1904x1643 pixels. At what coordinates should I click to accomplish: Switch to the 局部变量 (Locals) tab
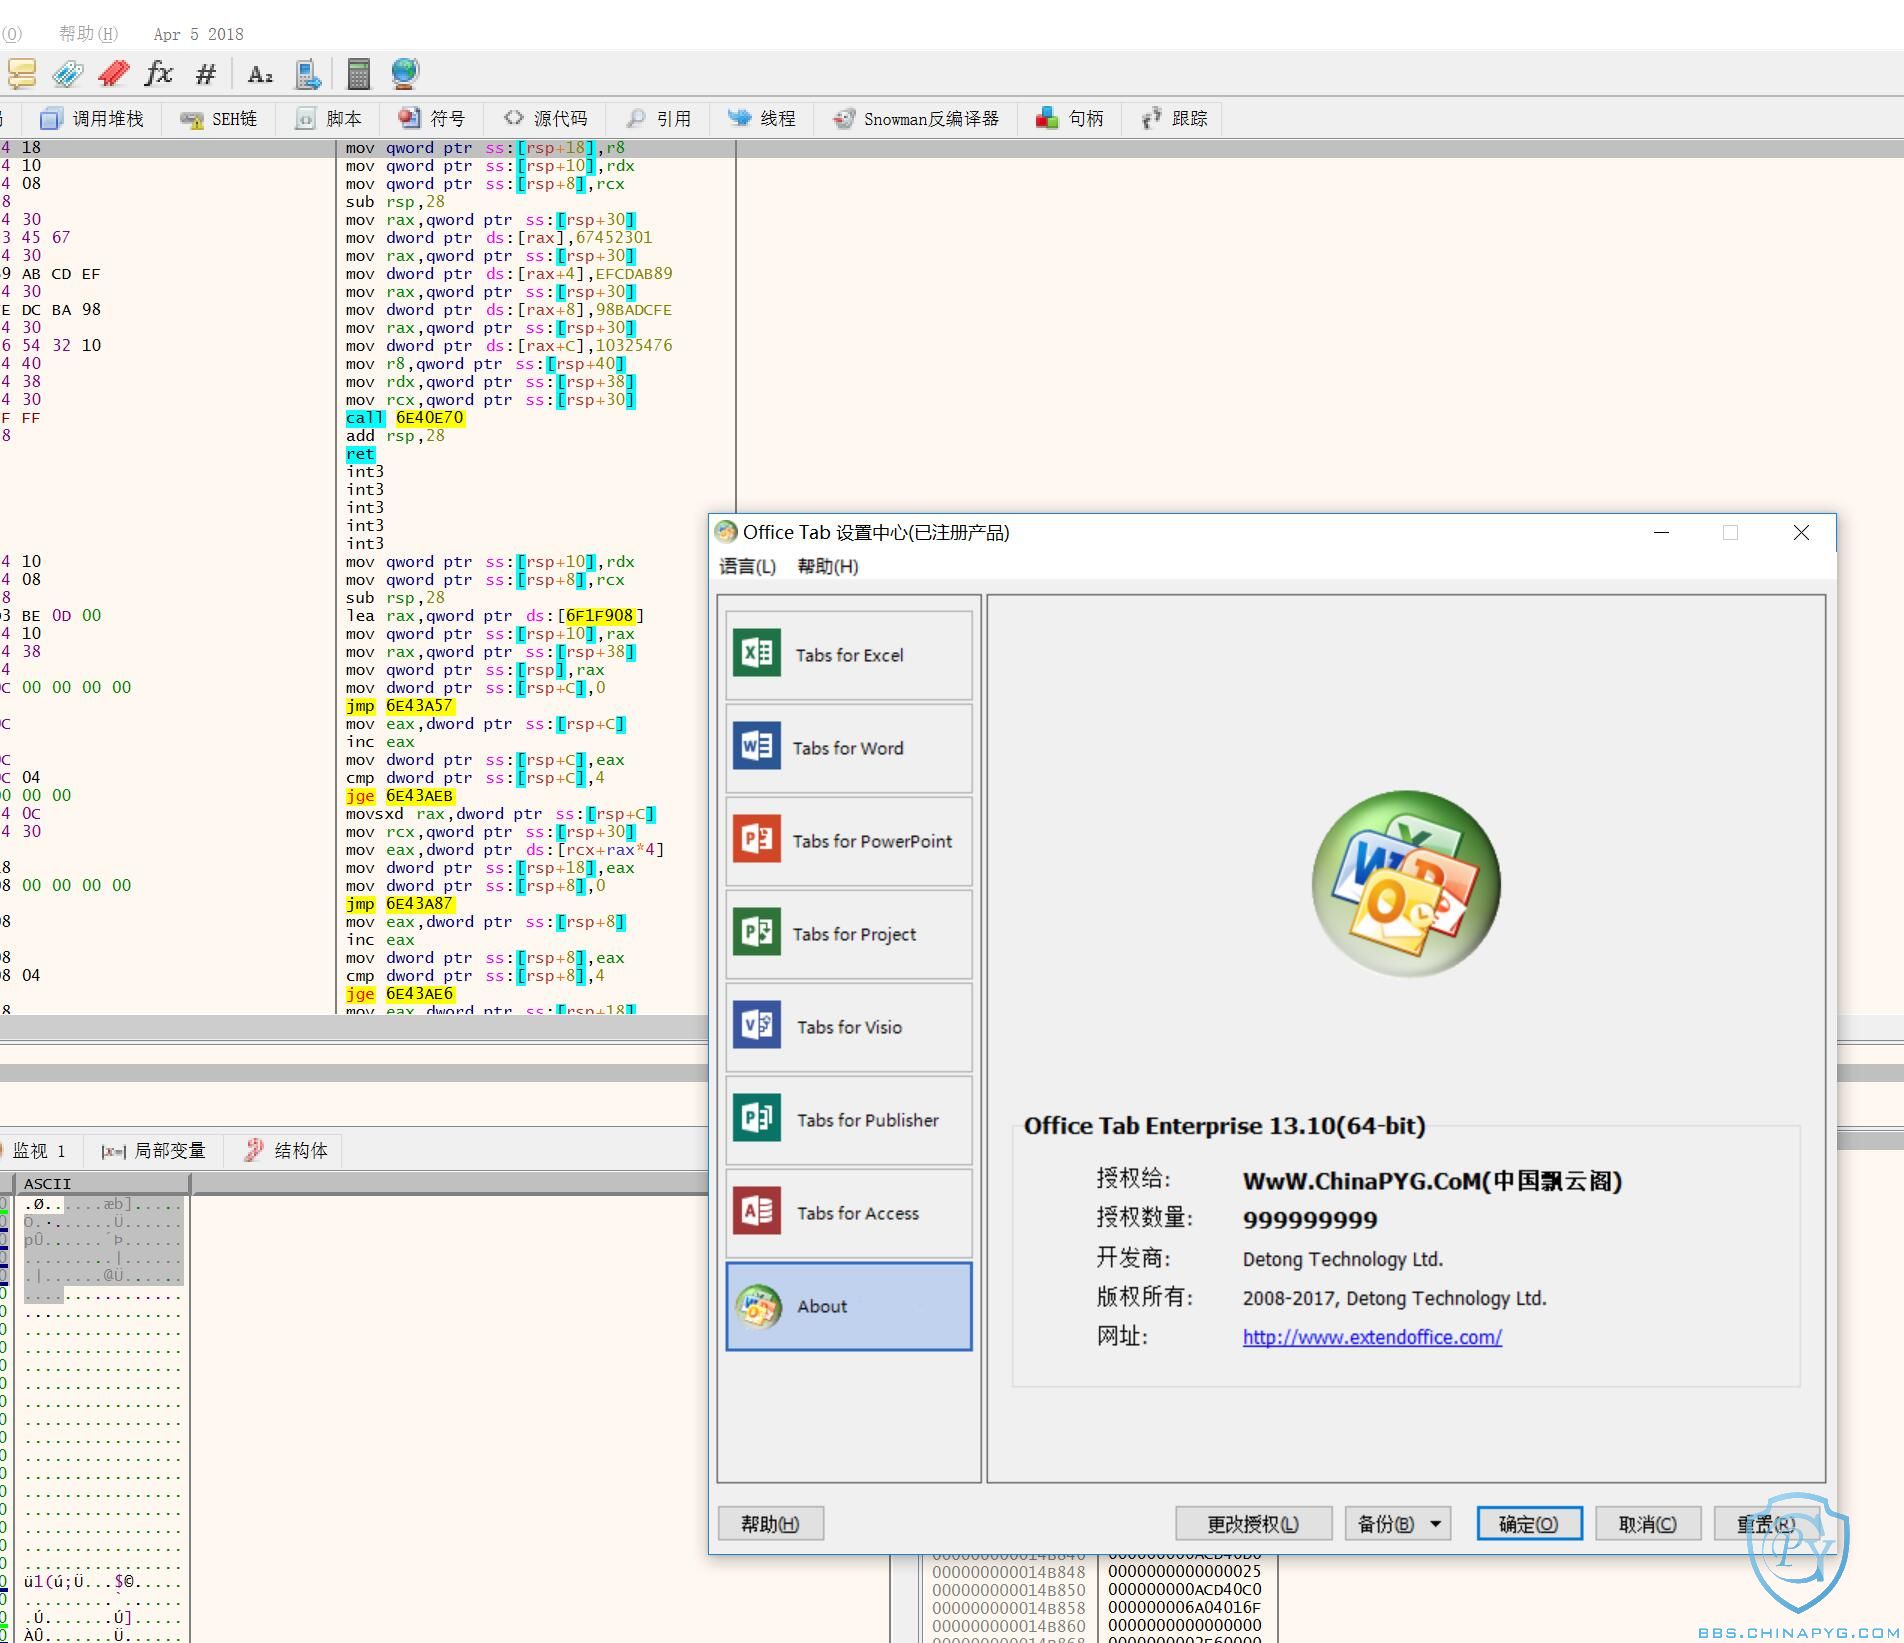pyautogui.click(x=153, y=1151)
